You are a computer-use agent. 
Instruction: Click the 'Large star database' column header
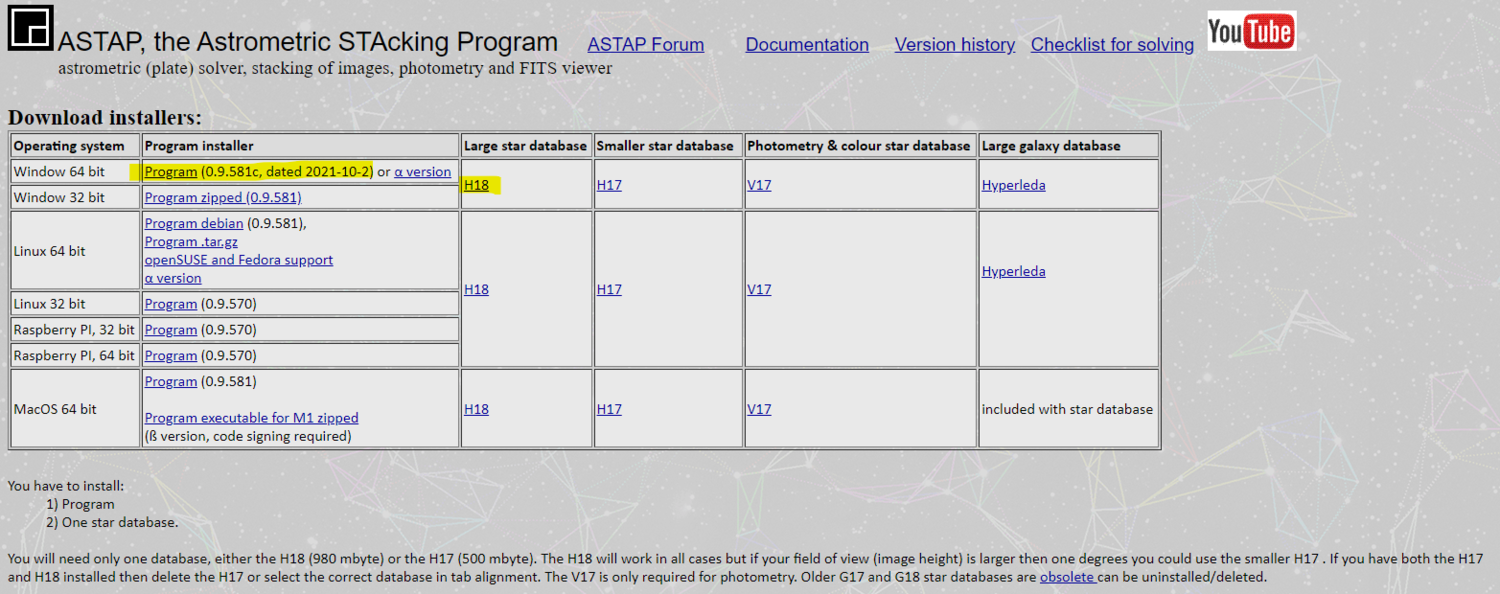[x=526, y=146]
